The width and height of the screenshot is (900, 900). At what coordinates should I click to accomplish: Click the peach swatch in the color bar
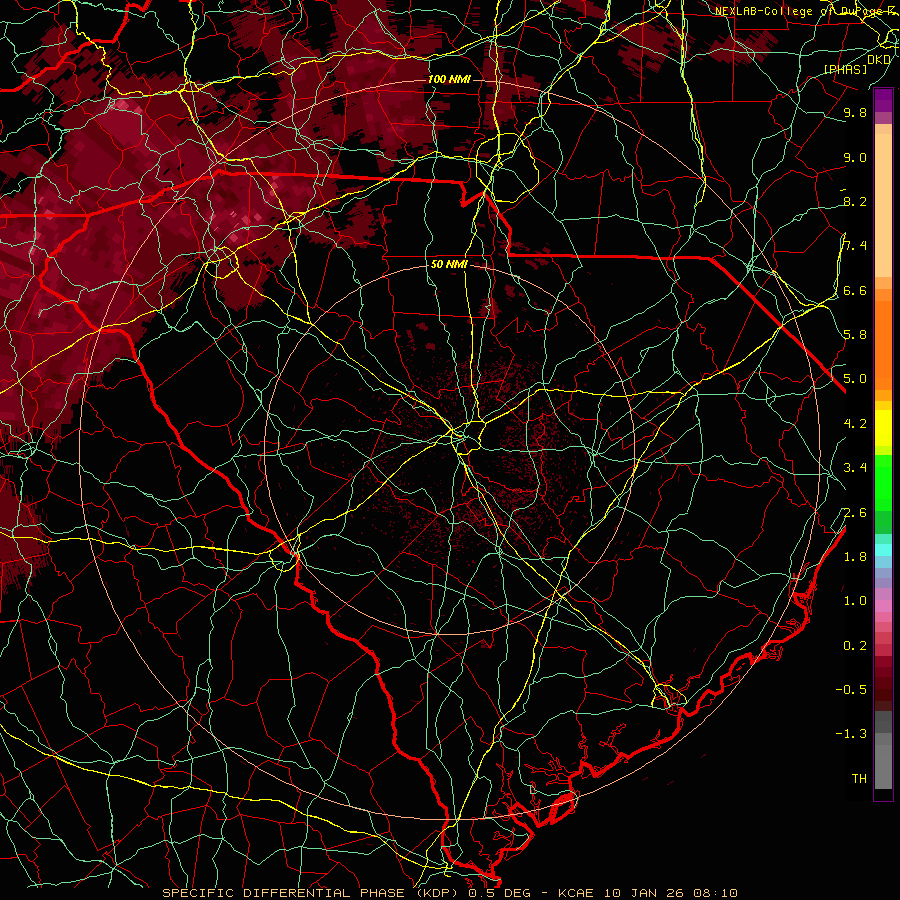883,205
